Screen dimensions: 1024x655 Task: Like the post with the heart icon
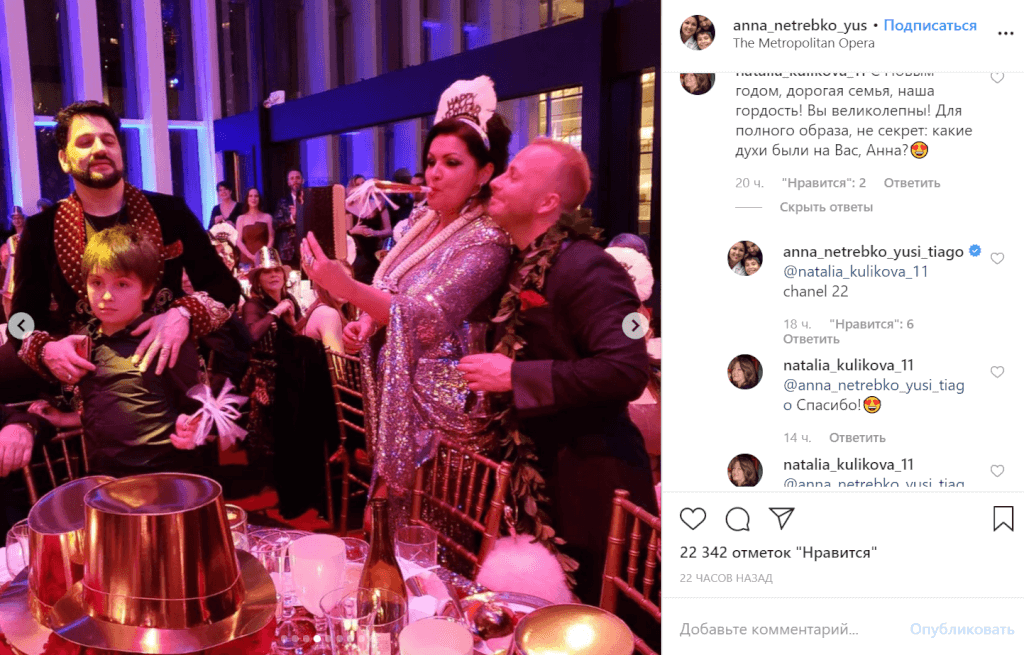tap(692, 519)
